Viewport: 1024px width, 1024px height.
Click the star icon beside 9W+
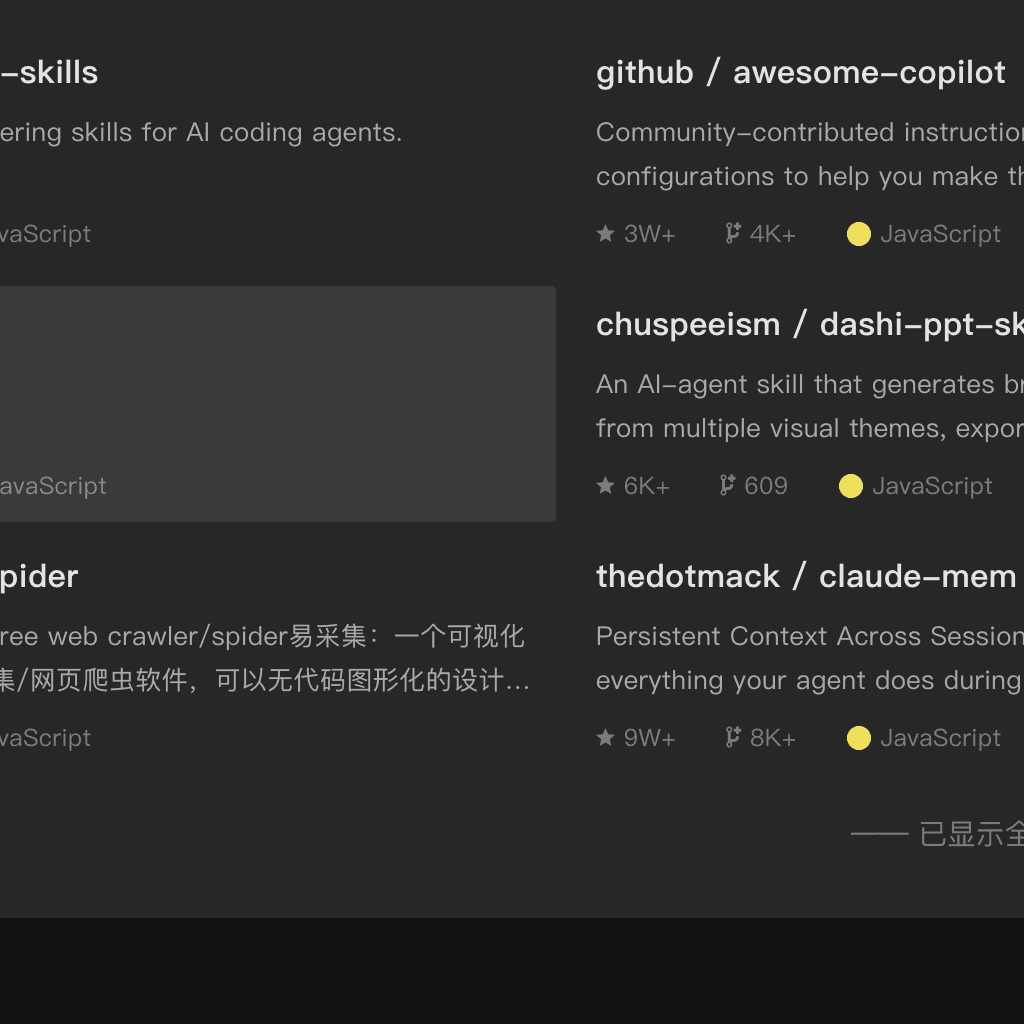click(x=605, y=737)
